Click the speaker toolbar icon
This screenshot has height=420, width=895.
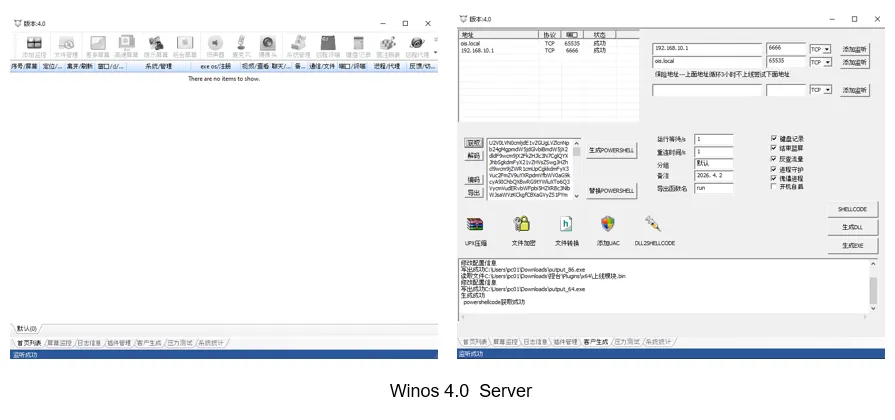click(215, 43)
